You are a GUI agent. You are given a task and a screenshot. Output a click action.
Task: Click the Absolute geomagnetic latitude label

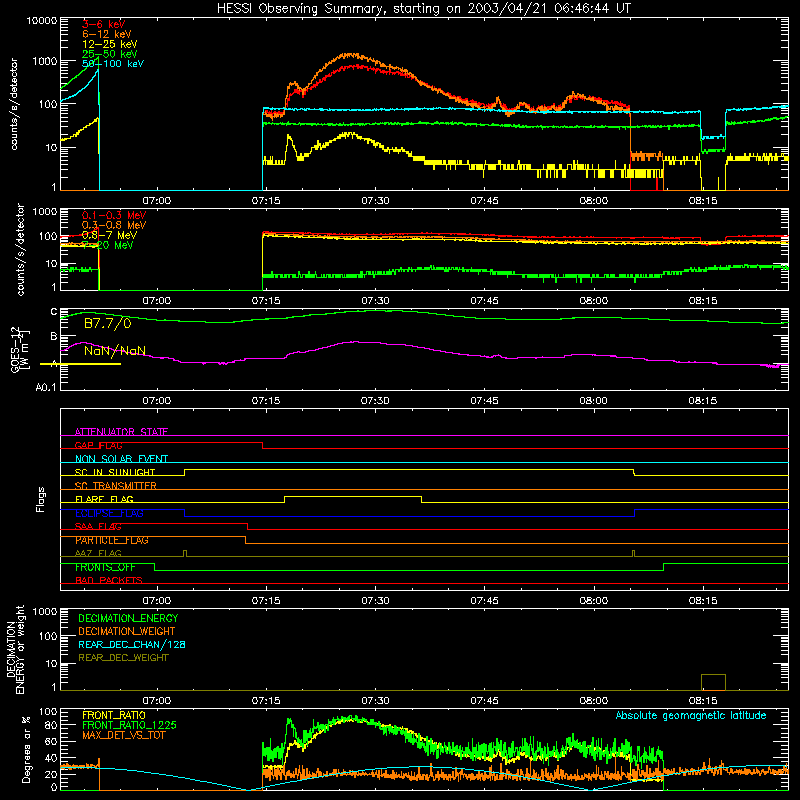[x=691, y=716]
